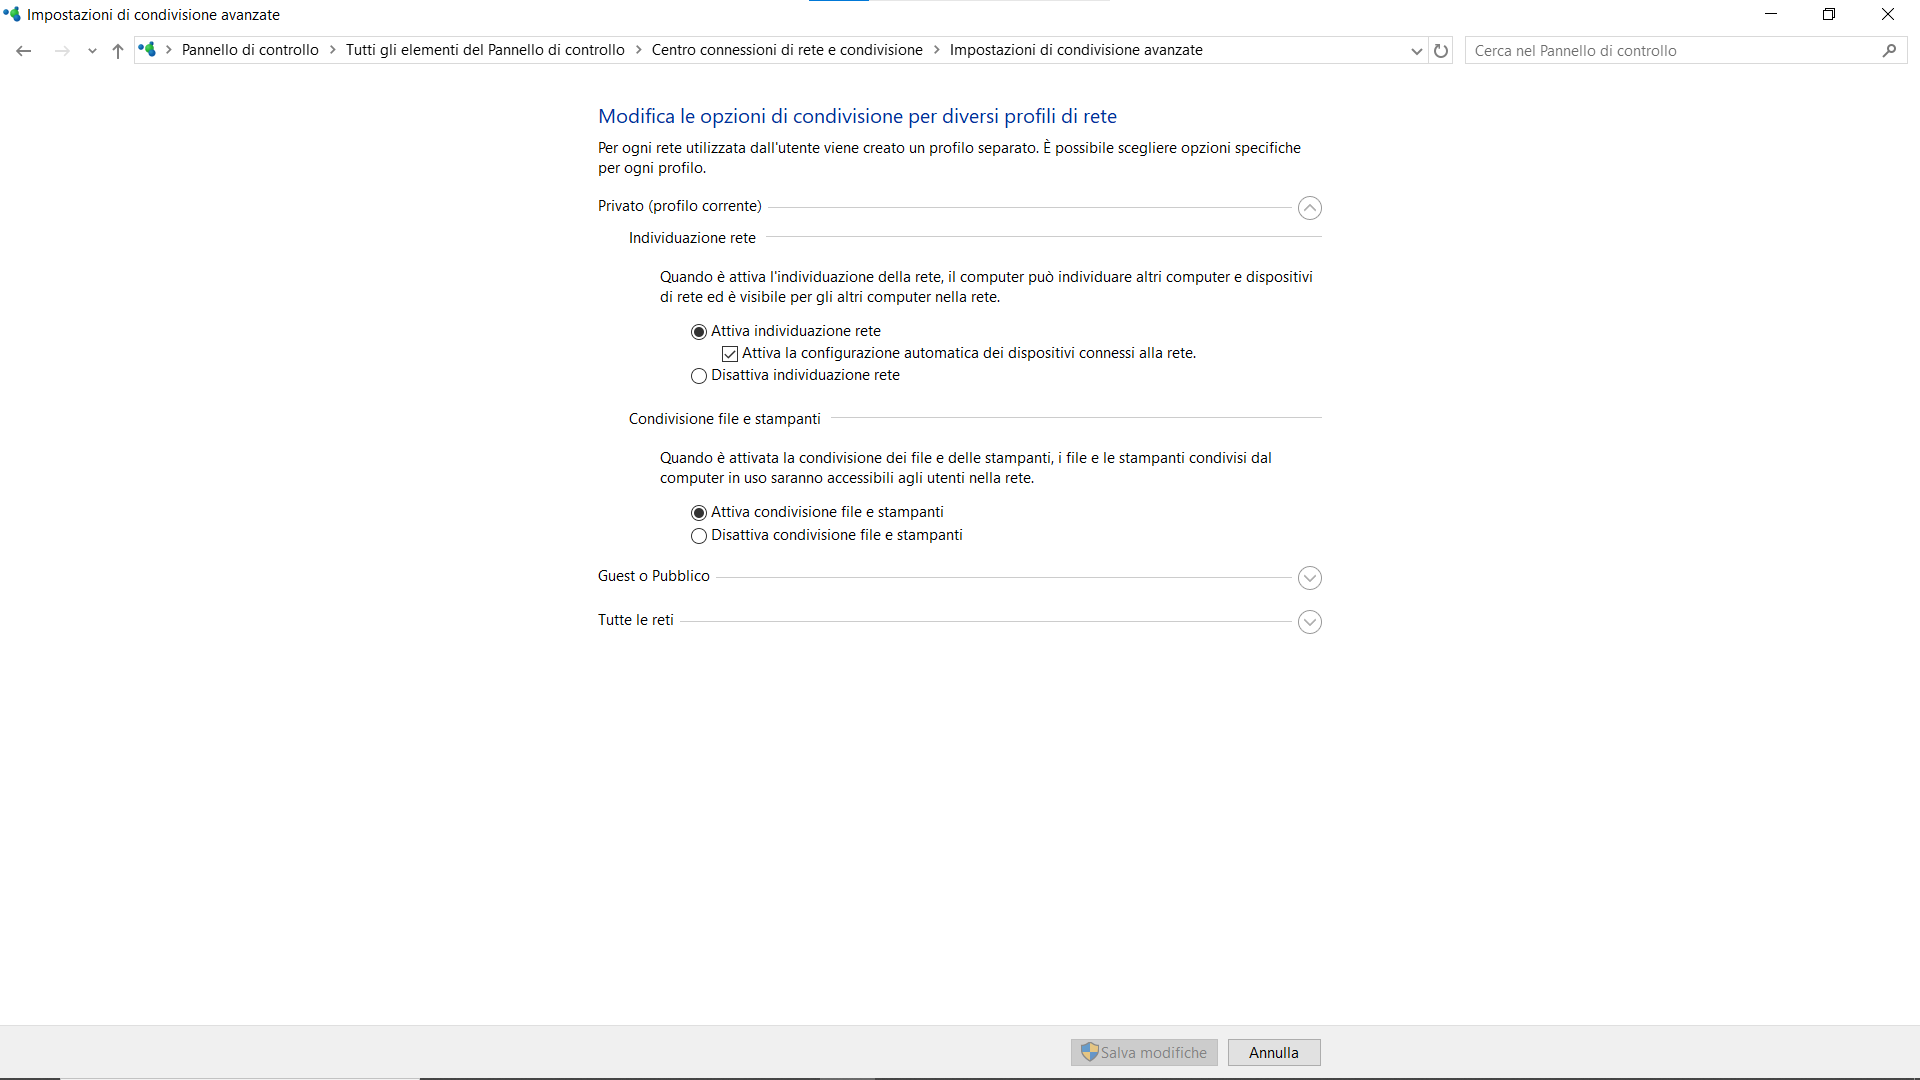Expand the Guest o Pubblico section
The image size is (1920, 1080).
(x=1310, y=578)
